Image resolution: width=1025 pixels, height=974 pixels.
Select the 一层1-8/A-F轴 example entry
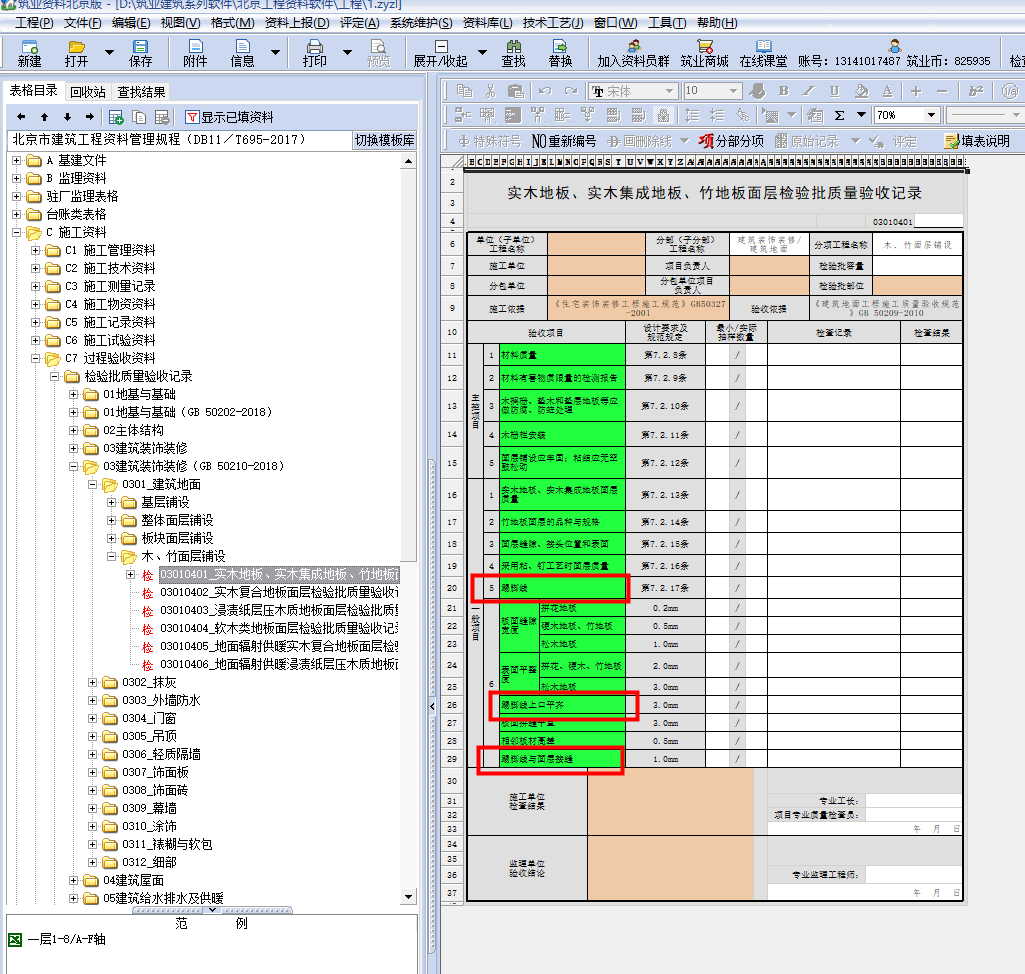pyautogui.click(x=66, y=939)
